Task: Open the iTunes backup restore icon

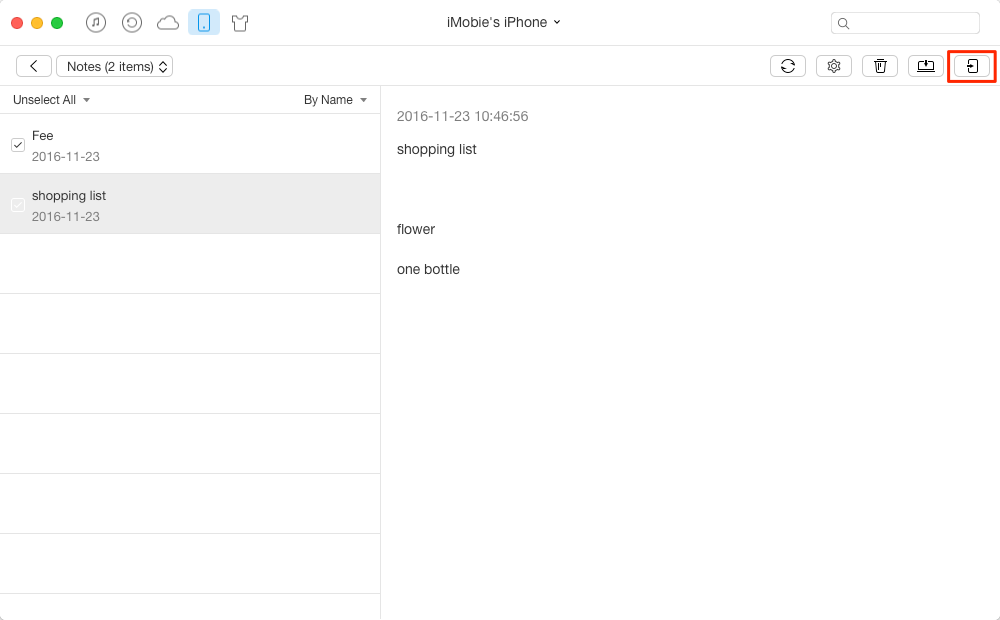Action: [x=132, y=23]
